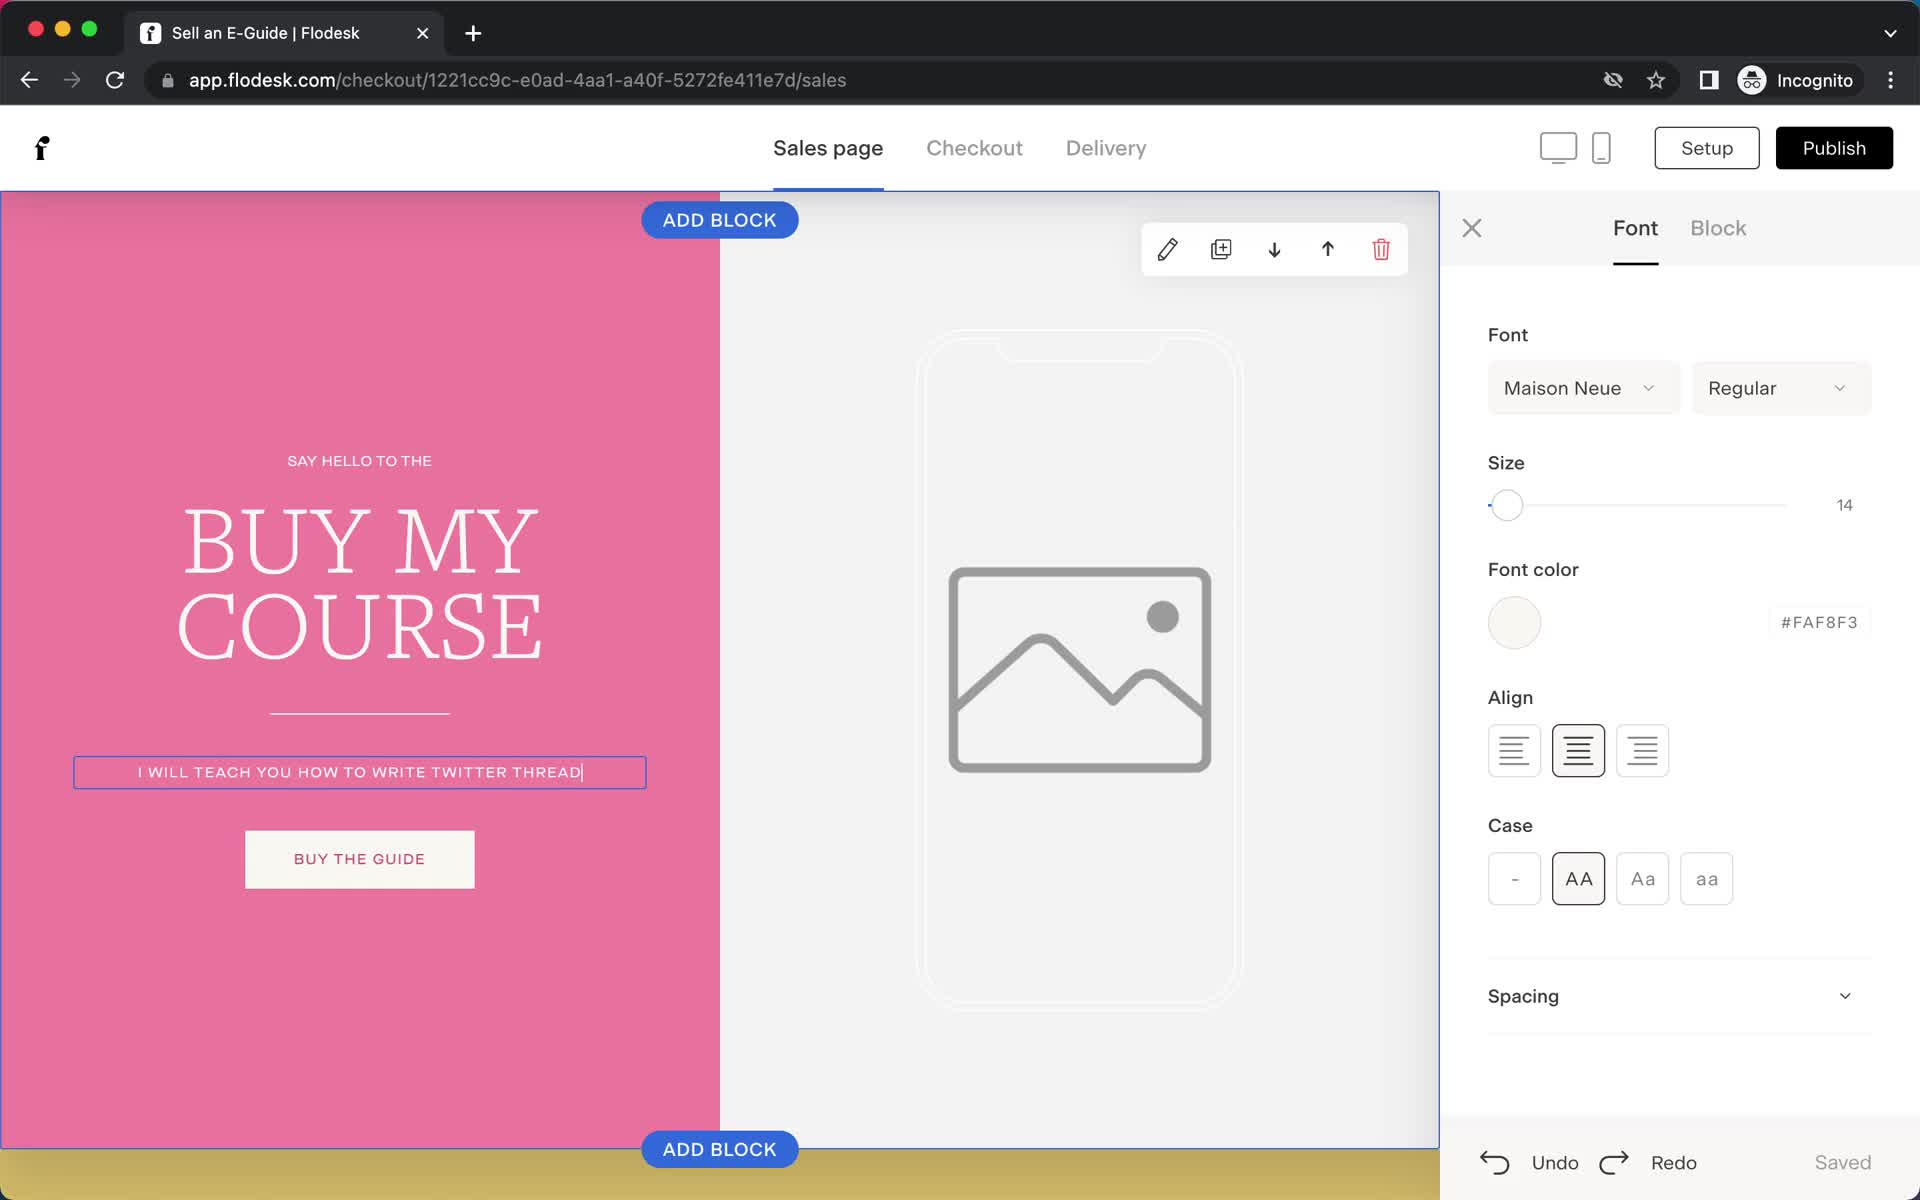Click the #FAF8F3 hex color field
This screenshot has width=1920, height=1200.
pyautogui.click(x=1819, y=622)
